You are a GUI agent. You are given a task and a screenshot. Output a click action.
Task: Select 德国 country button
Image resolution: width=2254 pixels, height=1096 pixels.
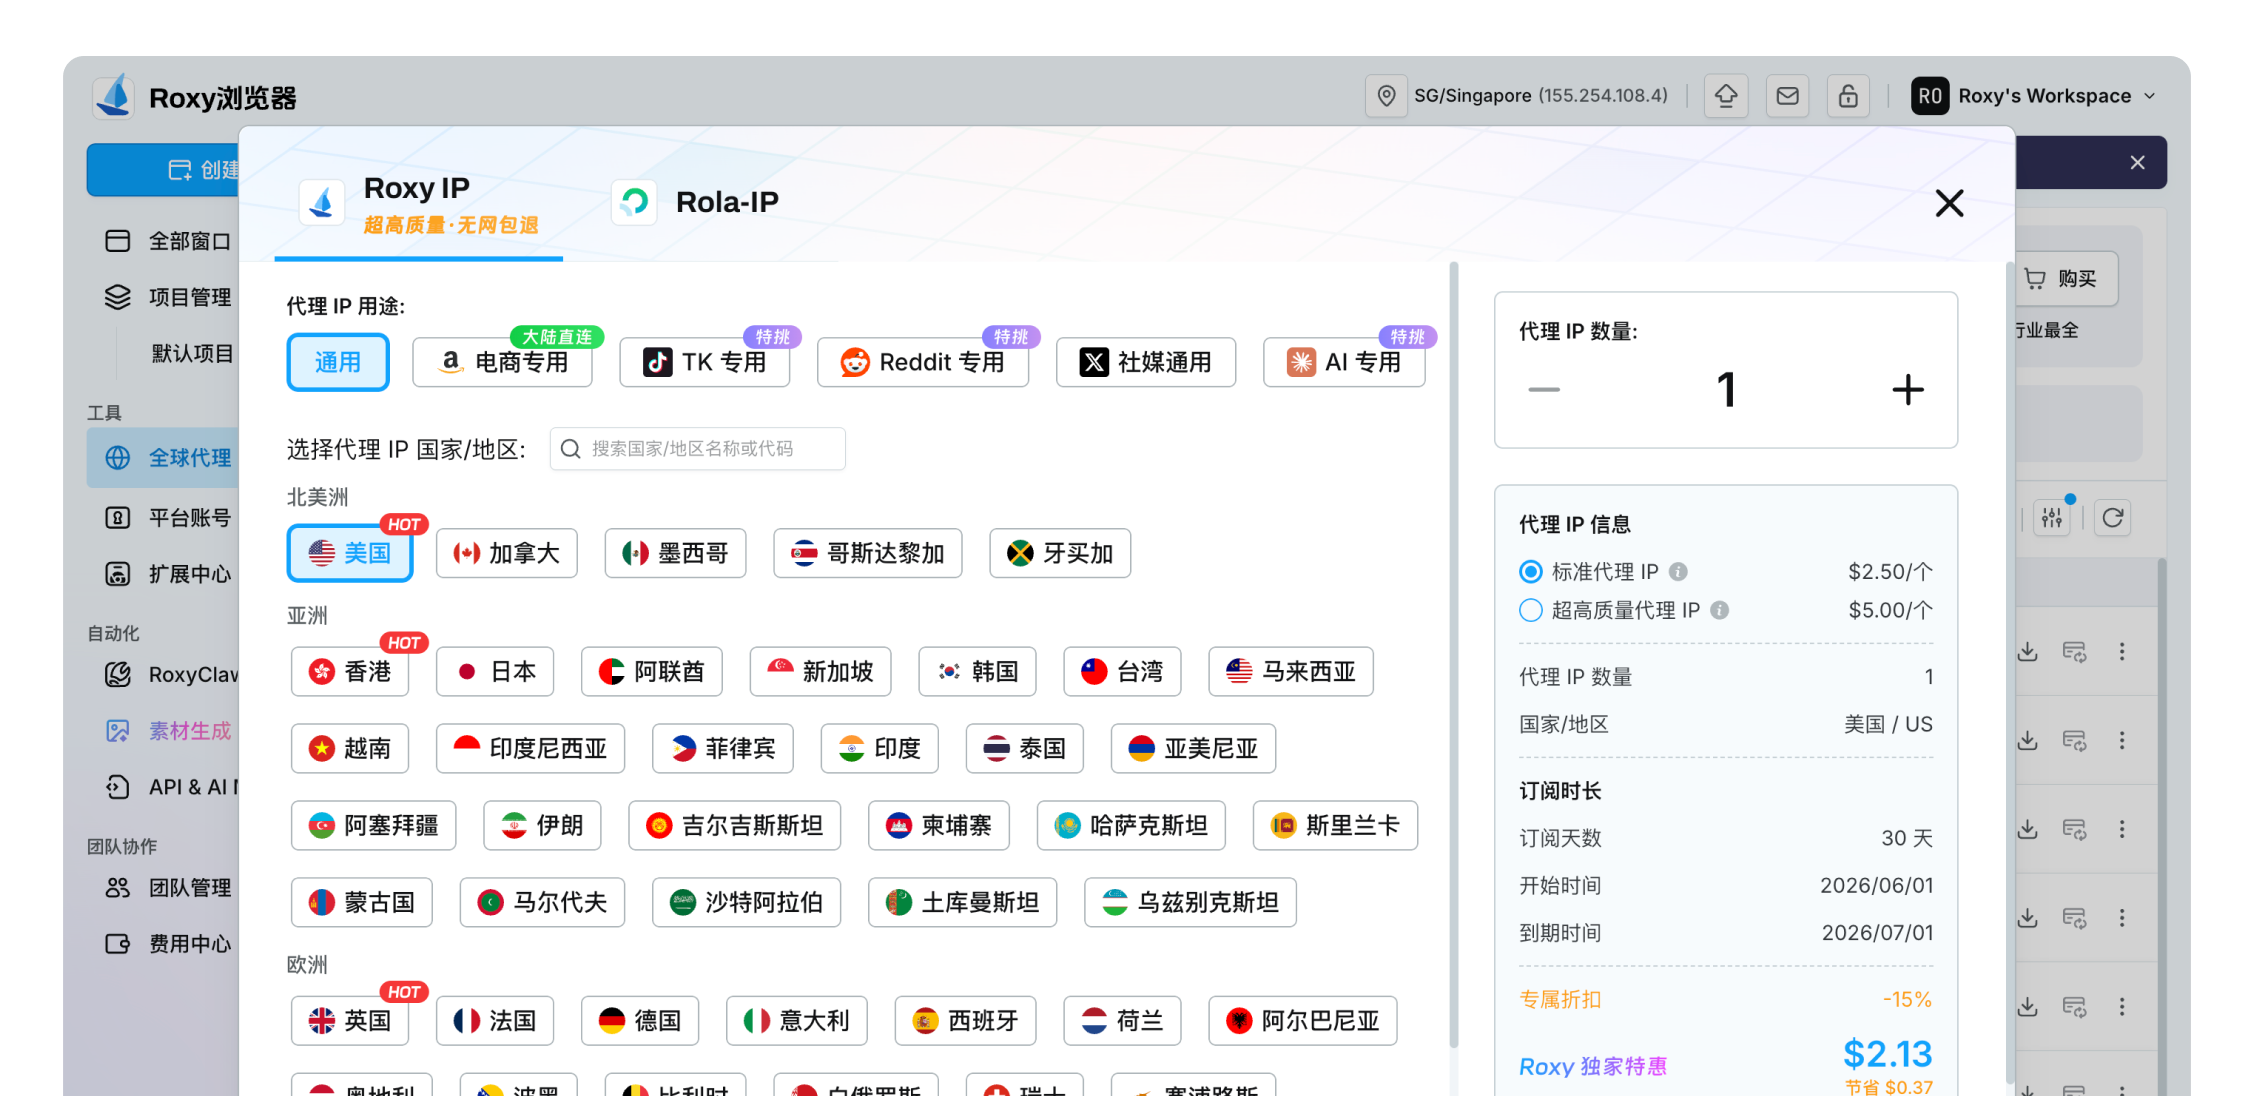[x=640, y=1020]
